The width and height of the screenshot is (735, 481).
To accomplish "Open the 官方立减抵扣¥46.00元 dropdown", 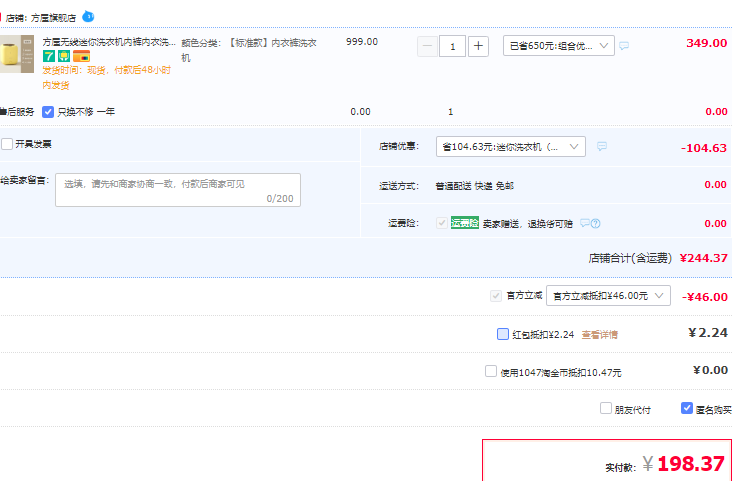I will [x=608, y=295].
